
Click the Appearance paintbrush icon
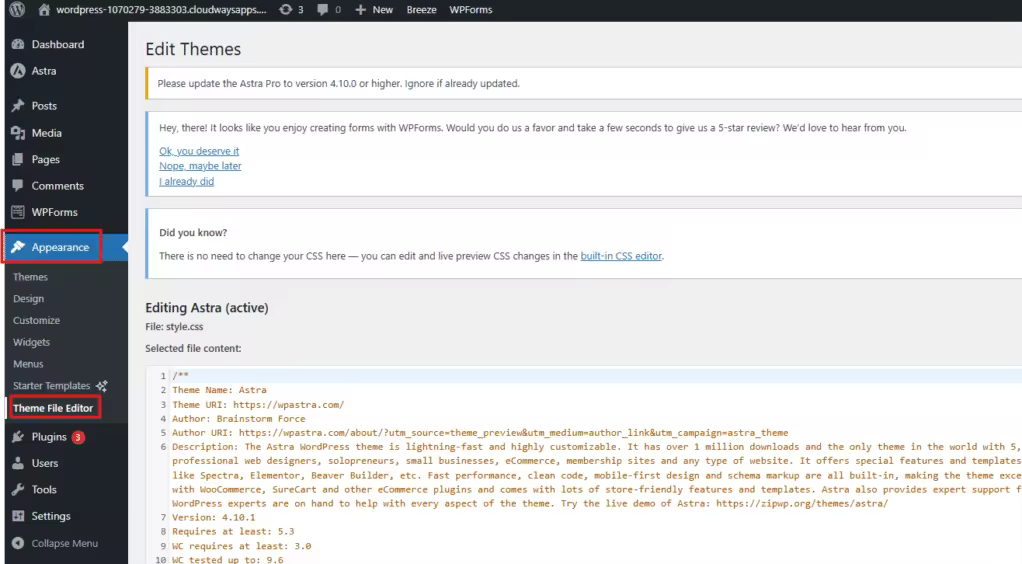(x=18, y=246)
